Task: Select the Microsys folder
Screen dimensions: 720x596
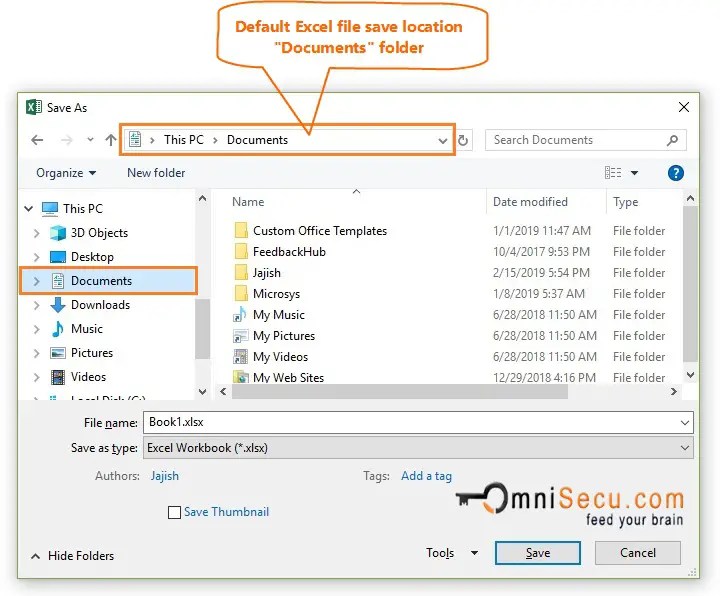Action: pos(276,294)
